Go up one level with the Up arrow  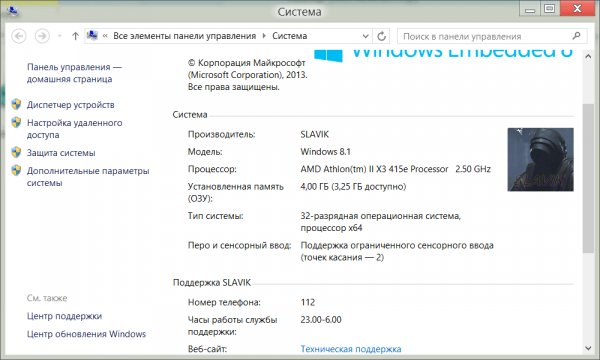coord(75,36)
